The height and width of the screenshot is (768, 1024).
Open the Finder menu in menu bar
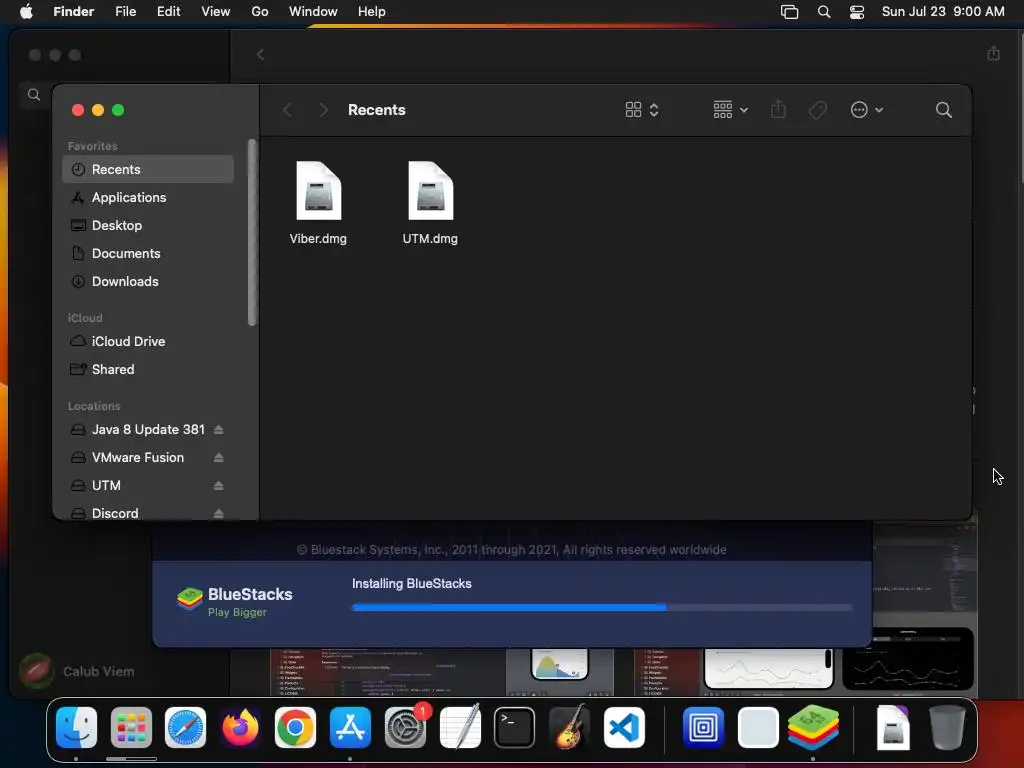[x=74, y=12]
